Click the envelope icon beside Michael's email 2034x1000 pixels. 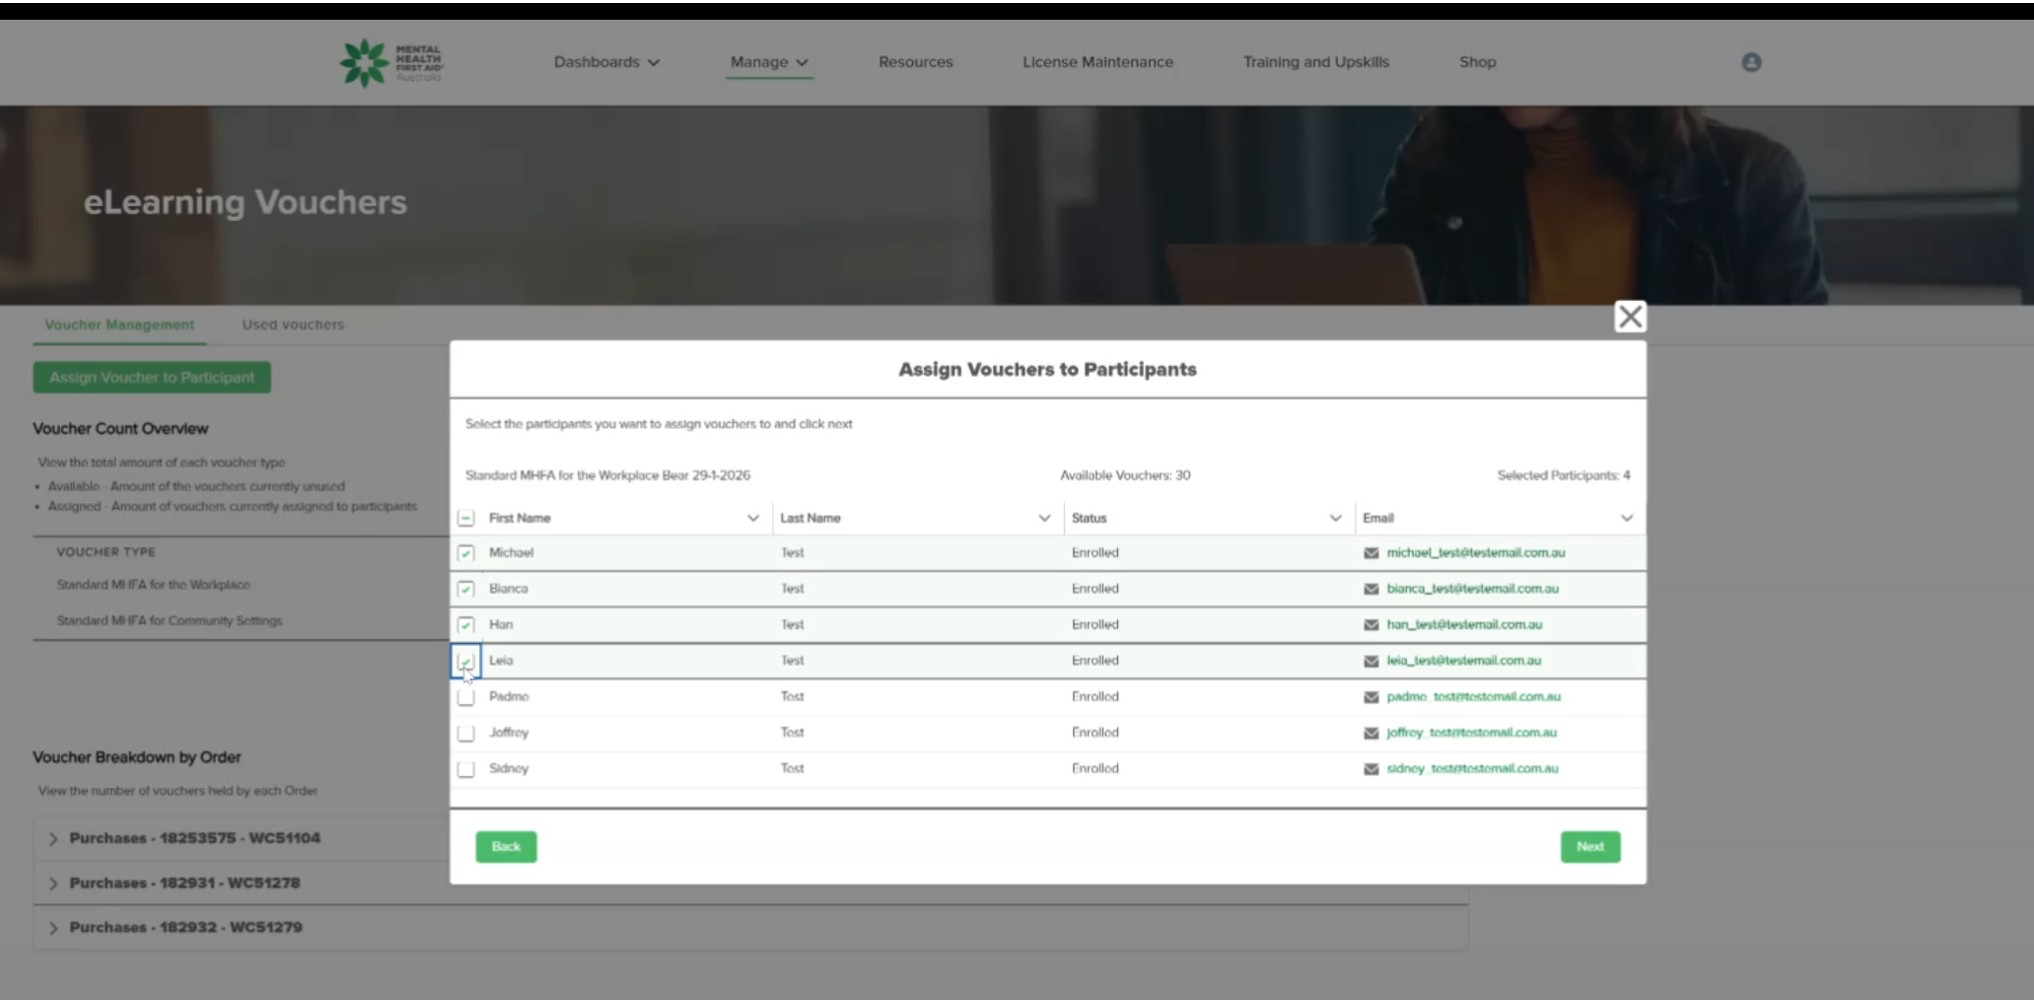(1371, 553)
